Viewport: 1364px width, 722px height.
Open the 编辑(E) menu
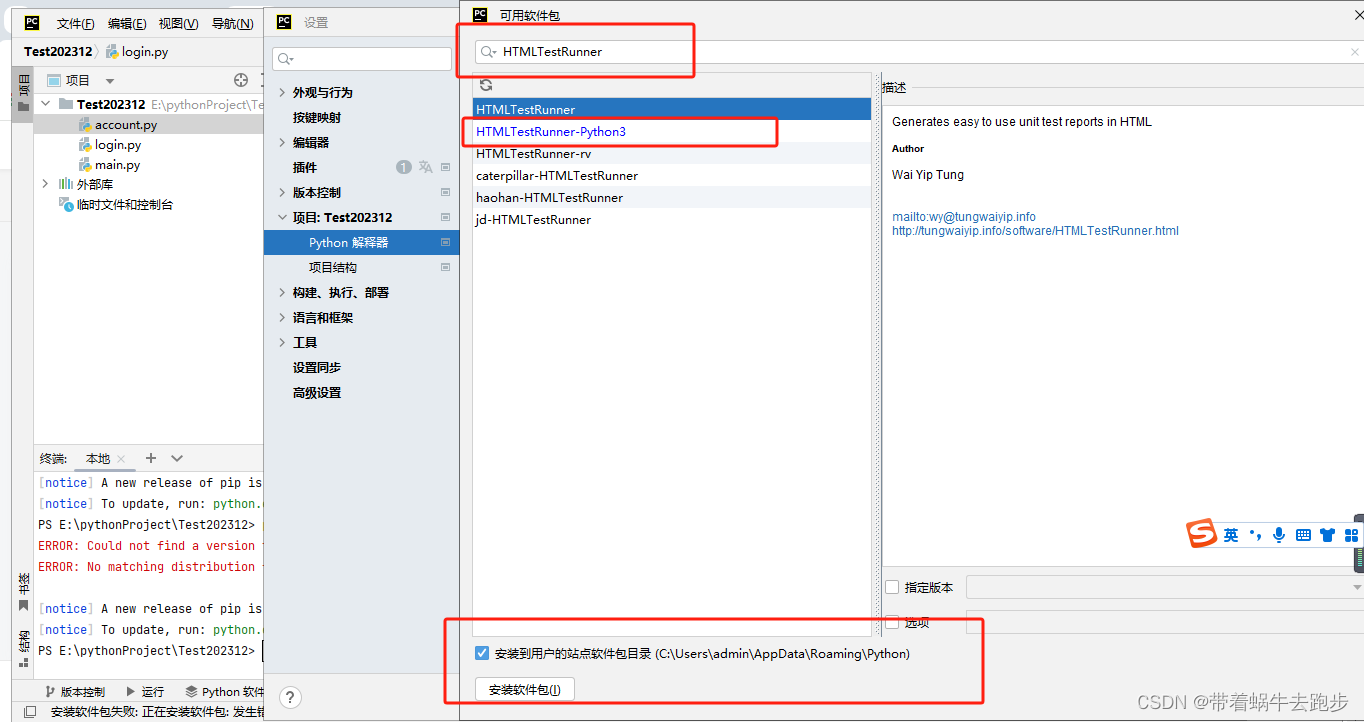coord(127,24)
